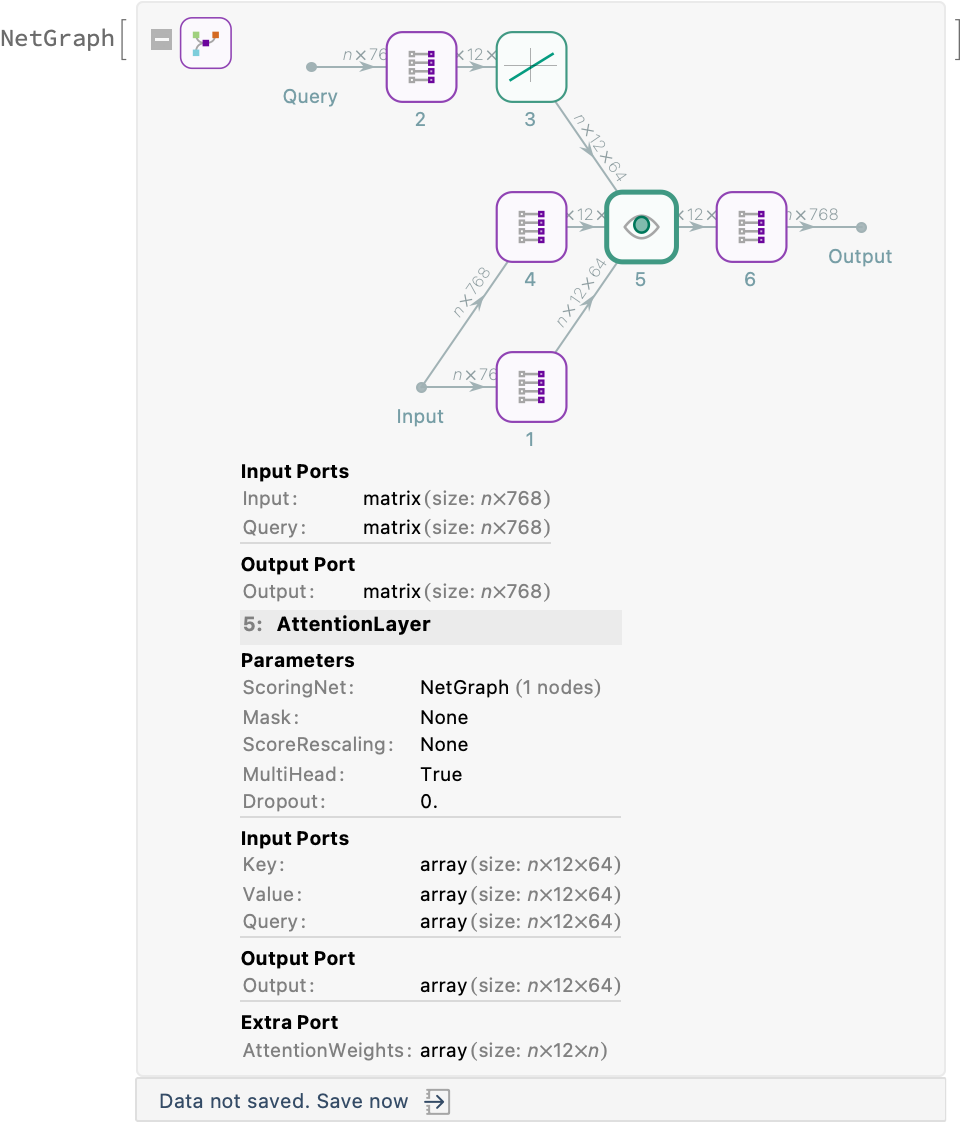Click the Input port dot

pyautogui.click(x=422, y=387)
